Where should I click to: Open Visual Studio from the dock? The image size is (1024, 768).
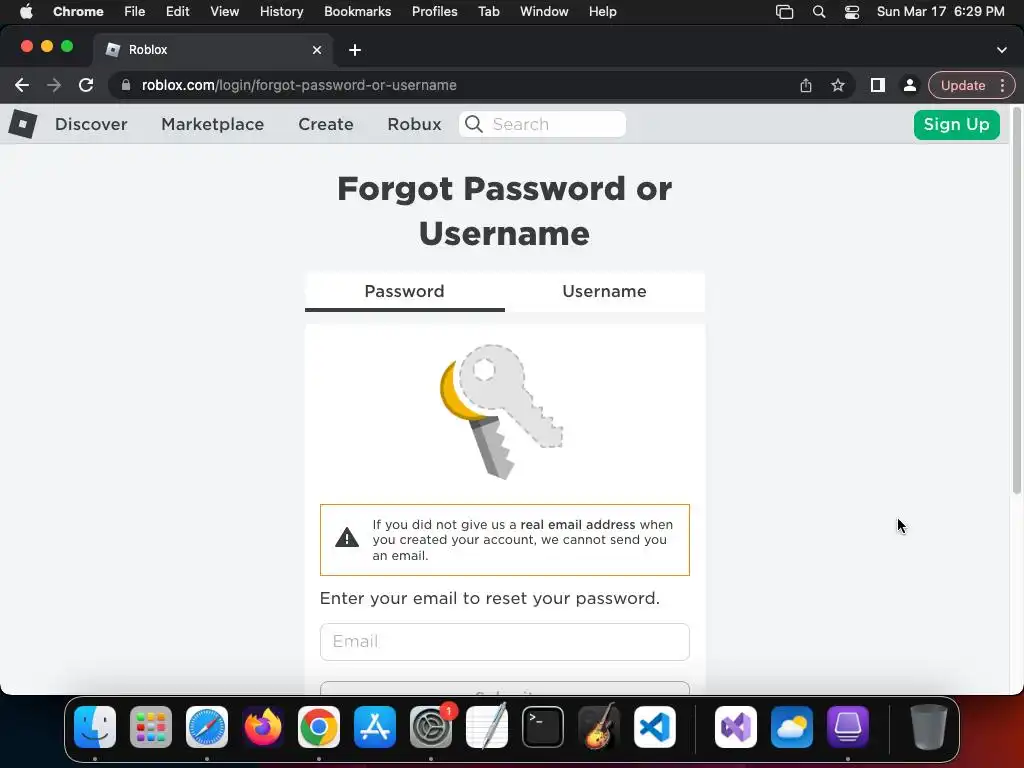coord(736,727)
